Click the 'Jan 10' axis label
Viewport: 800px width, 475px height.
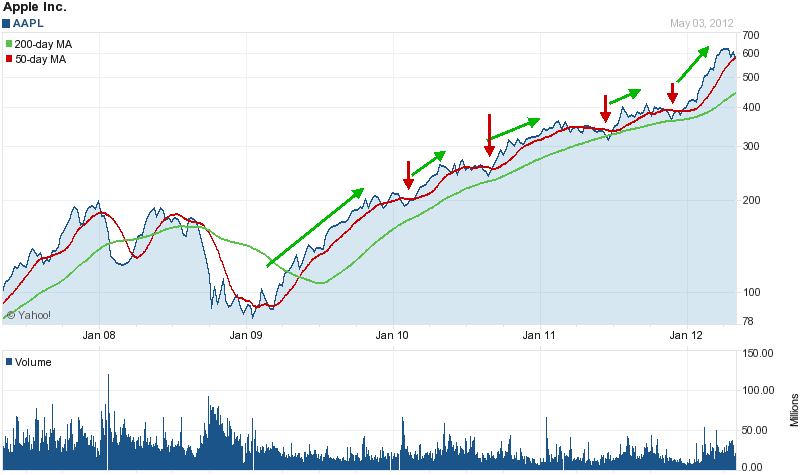pos(392,335)
